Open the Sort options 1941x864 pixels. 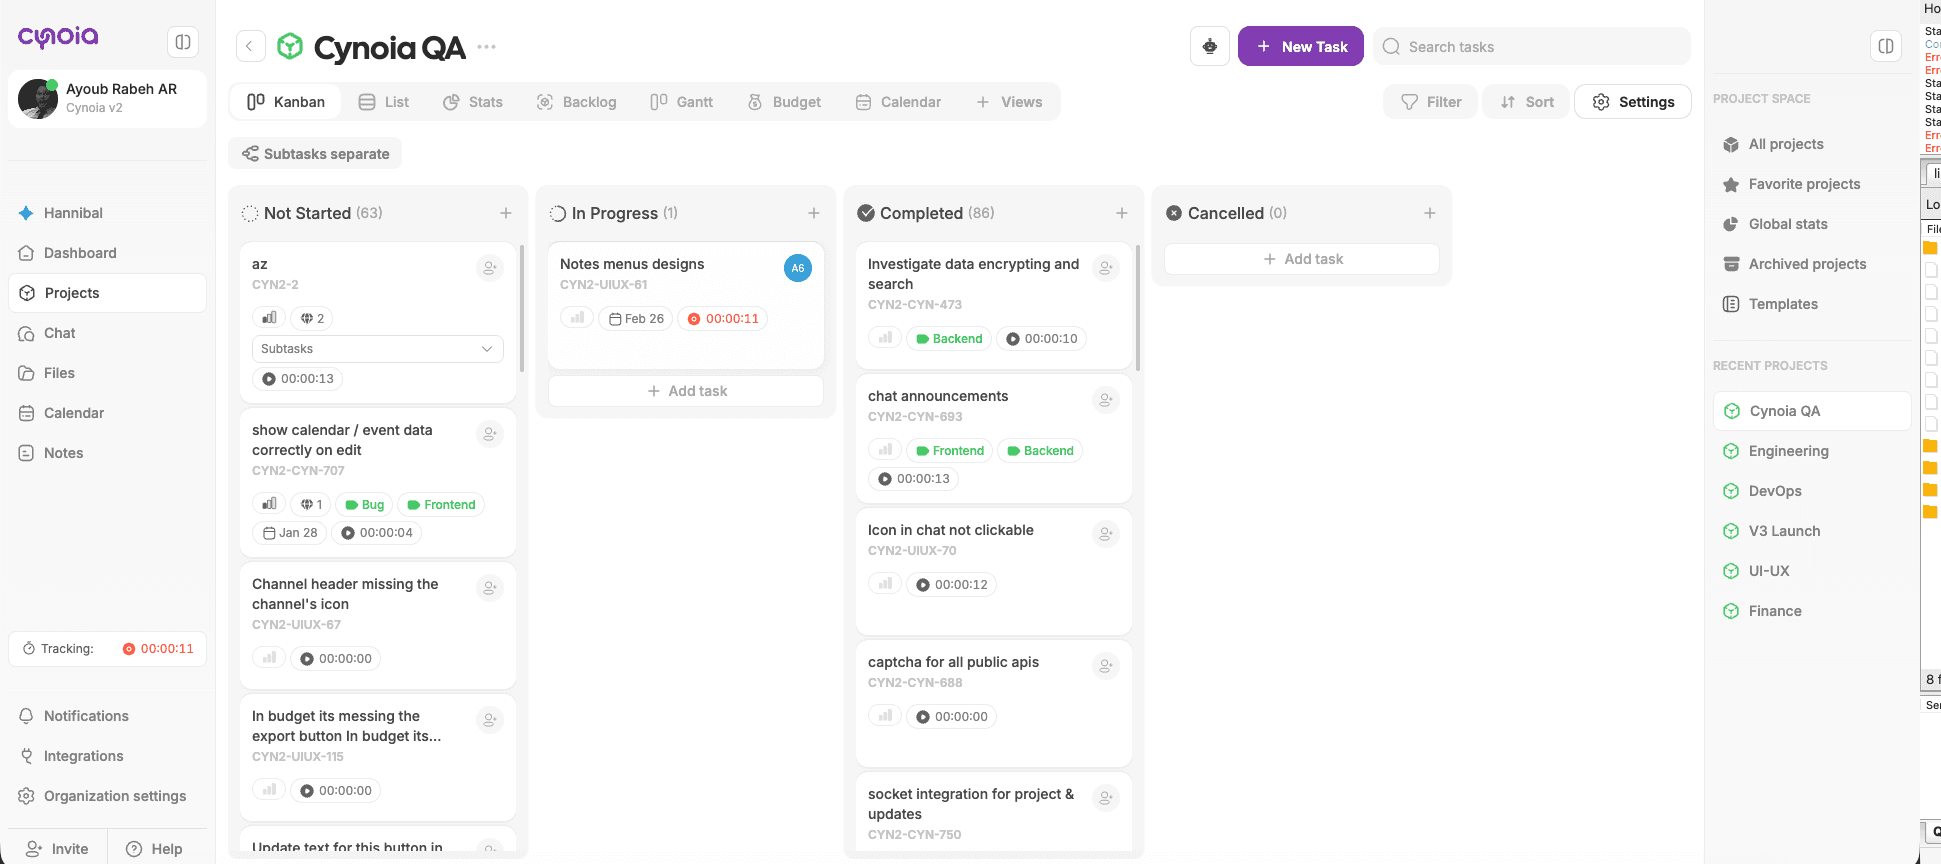pyautogui.click(x=1527, y=102)
